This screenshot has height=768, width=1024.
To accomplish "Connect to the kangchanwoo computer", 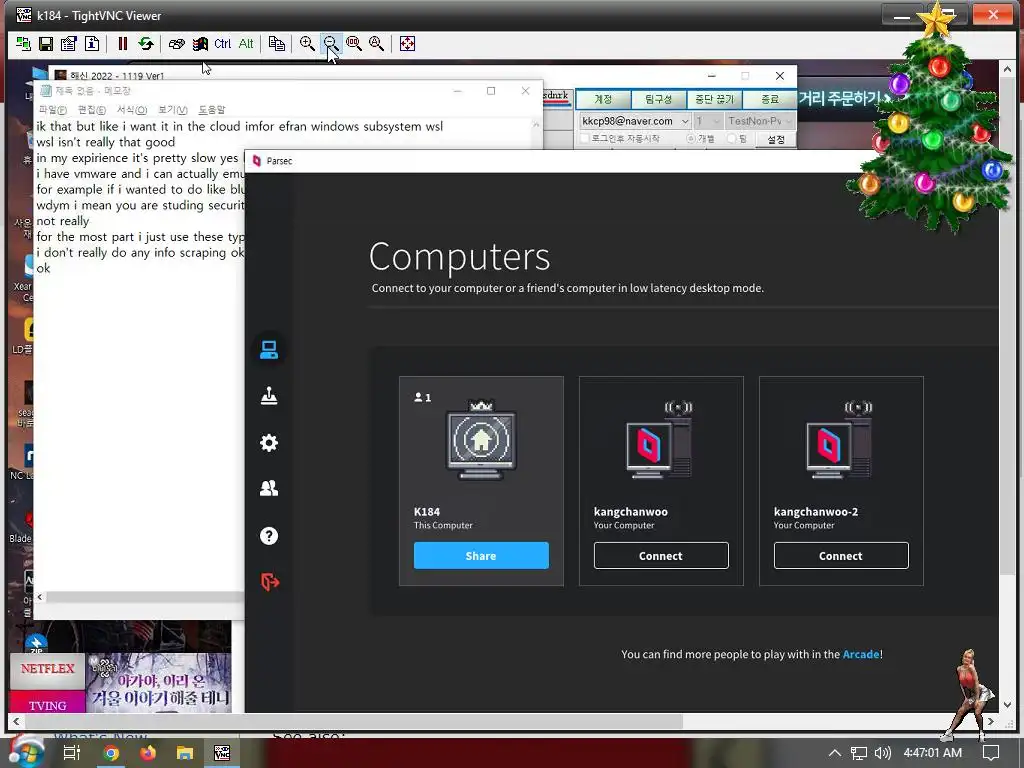I will point(661,556).
